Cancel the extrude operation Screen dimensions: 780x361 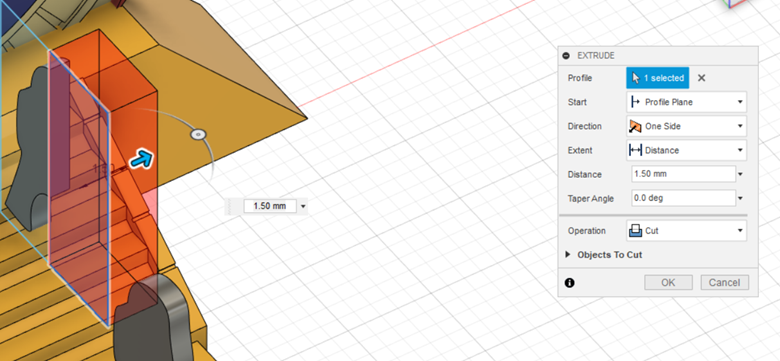pyautogui.click(x=724, y=282)
